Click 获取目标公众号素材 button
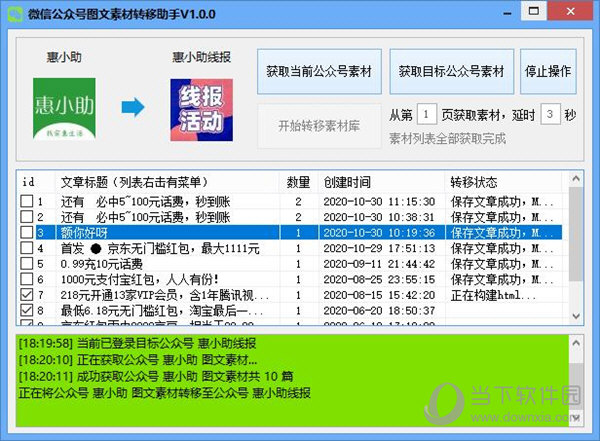The width and height of the screenshot is (600, 441). point(452,71)
